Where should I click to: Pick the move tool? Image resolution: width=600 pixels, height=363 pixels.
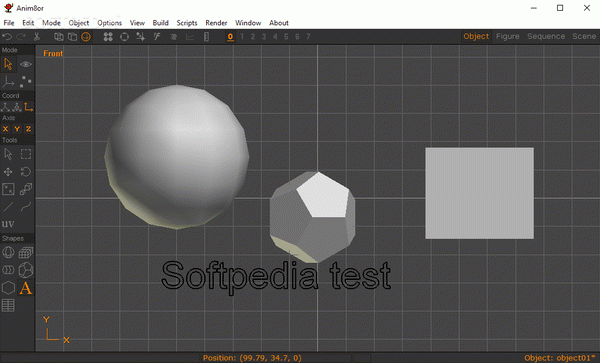click(8, 172)
